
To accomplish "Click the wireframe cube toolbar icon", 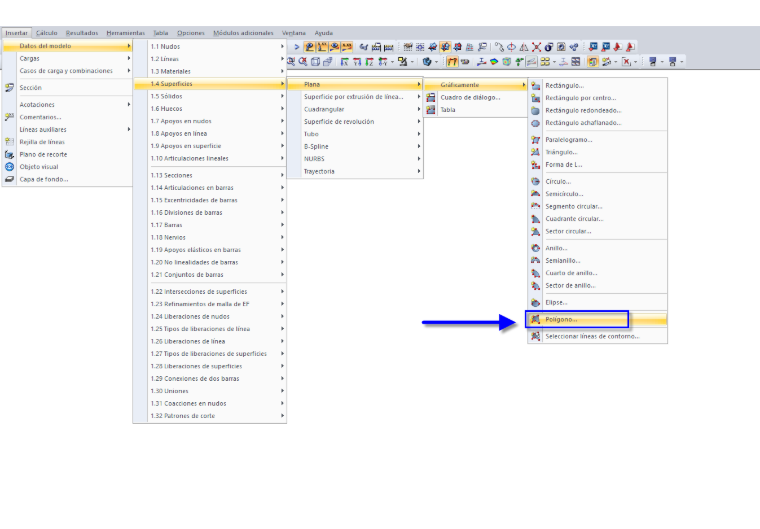I will [x=316, y=62].
